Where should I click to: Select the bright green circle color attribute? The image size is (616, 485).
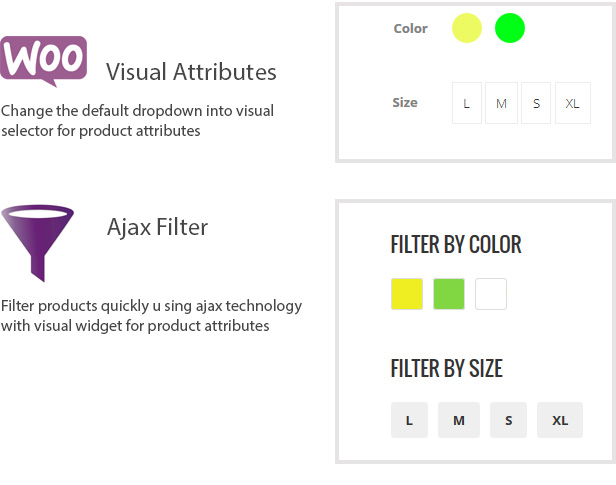pos(510,28)
